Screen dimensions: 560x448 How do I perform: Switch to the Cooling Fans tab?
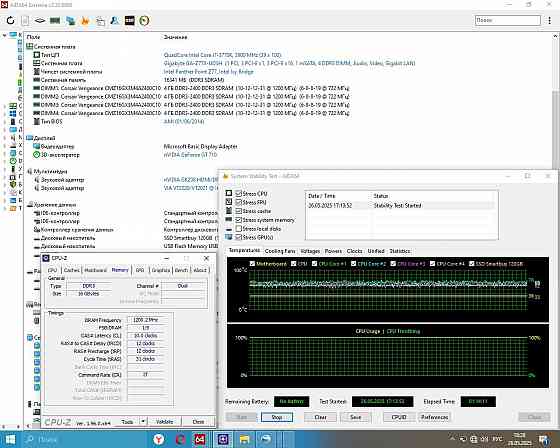pos(280,251)
